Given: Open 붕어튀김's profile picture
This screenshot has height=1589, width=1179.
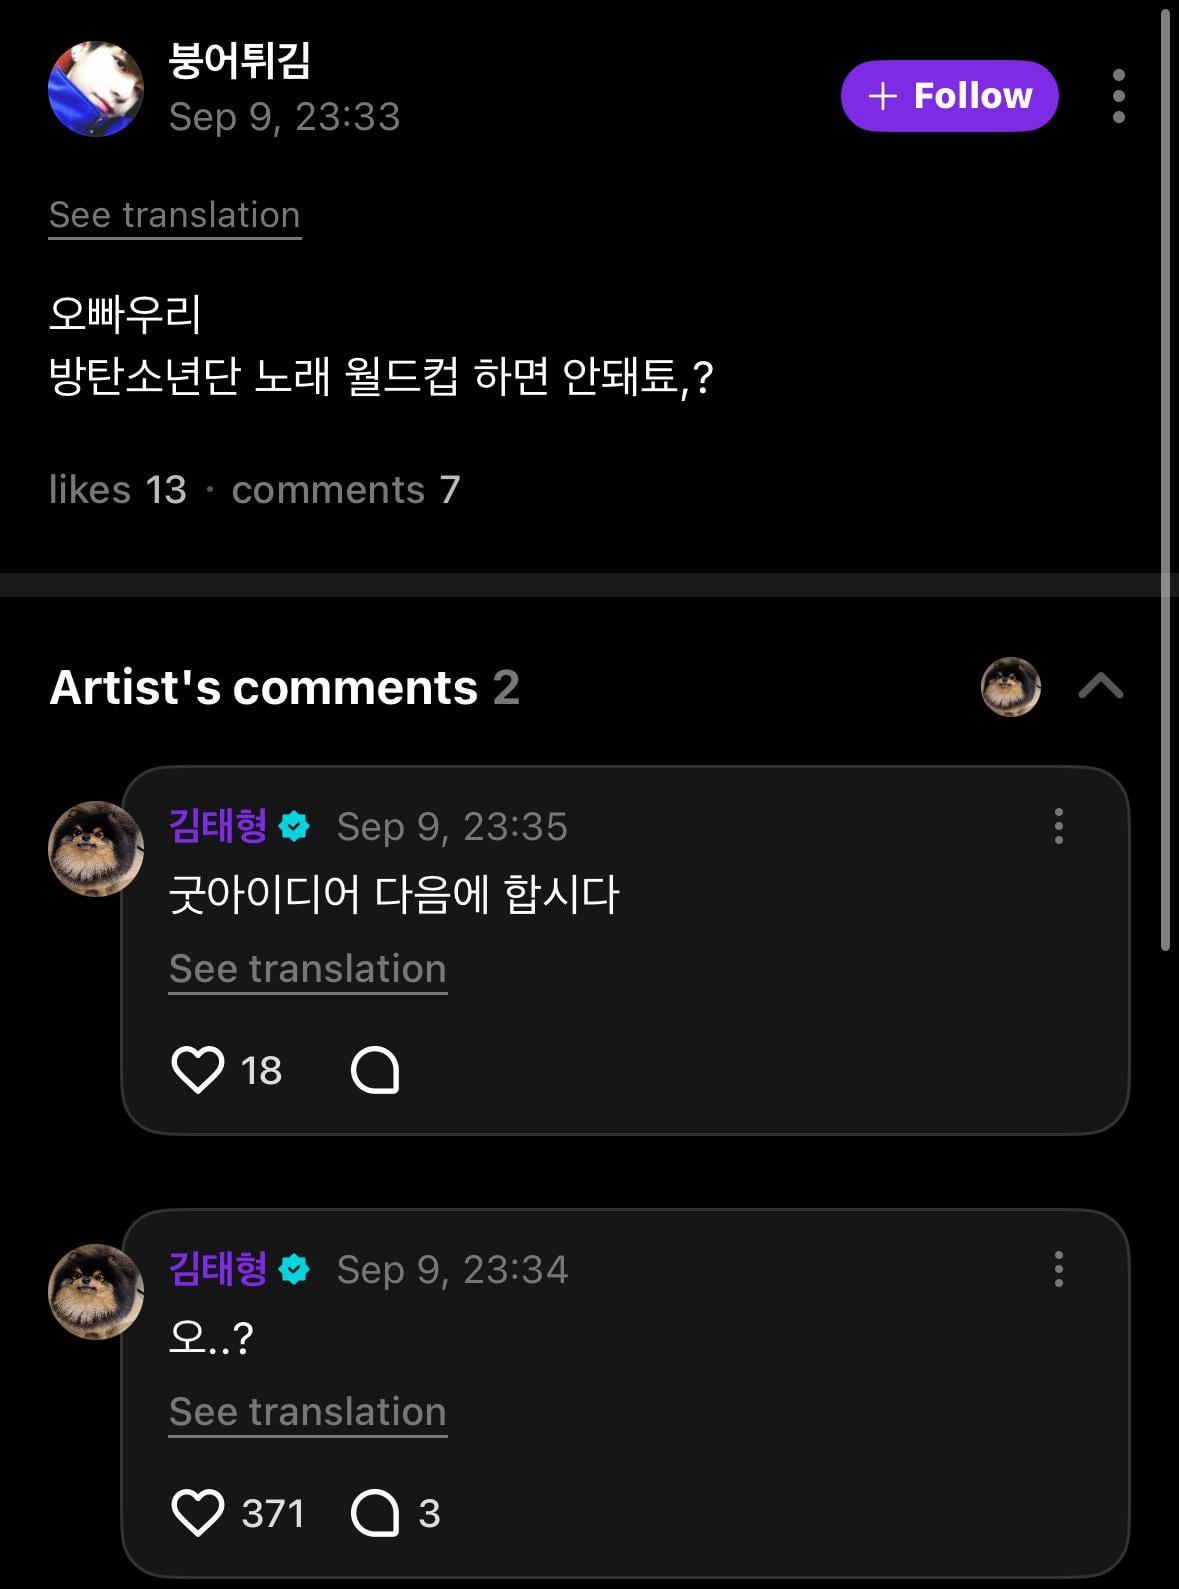Looking at the screenshot, I should coord(96,89).
